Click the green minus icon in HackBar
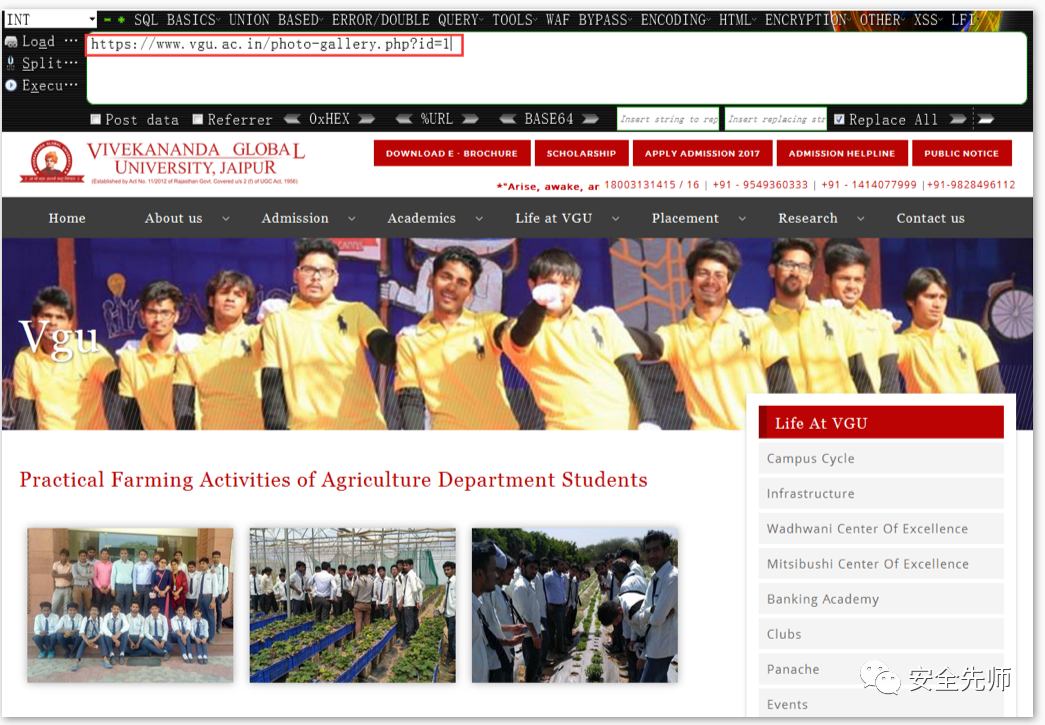Image resolution: width=1045 pixels, height=725 pixels. pos(107,20)
